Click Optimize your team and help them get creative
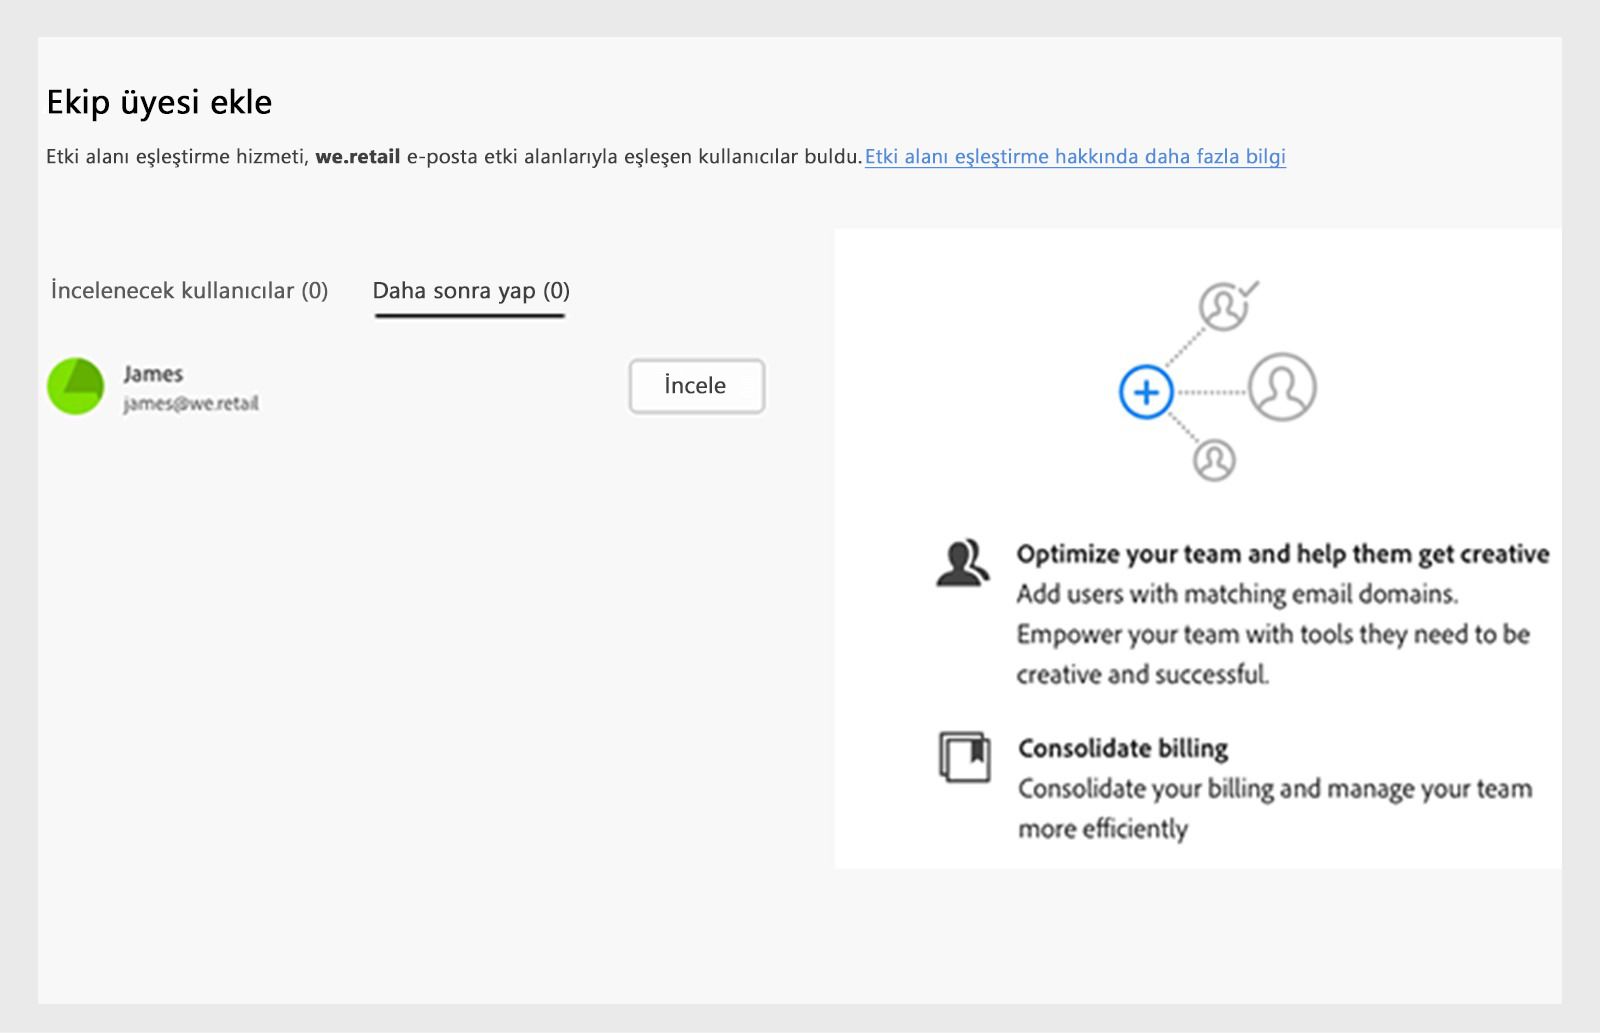The width and height of the screenshot is (1600, 1033). click(1283, 554)
